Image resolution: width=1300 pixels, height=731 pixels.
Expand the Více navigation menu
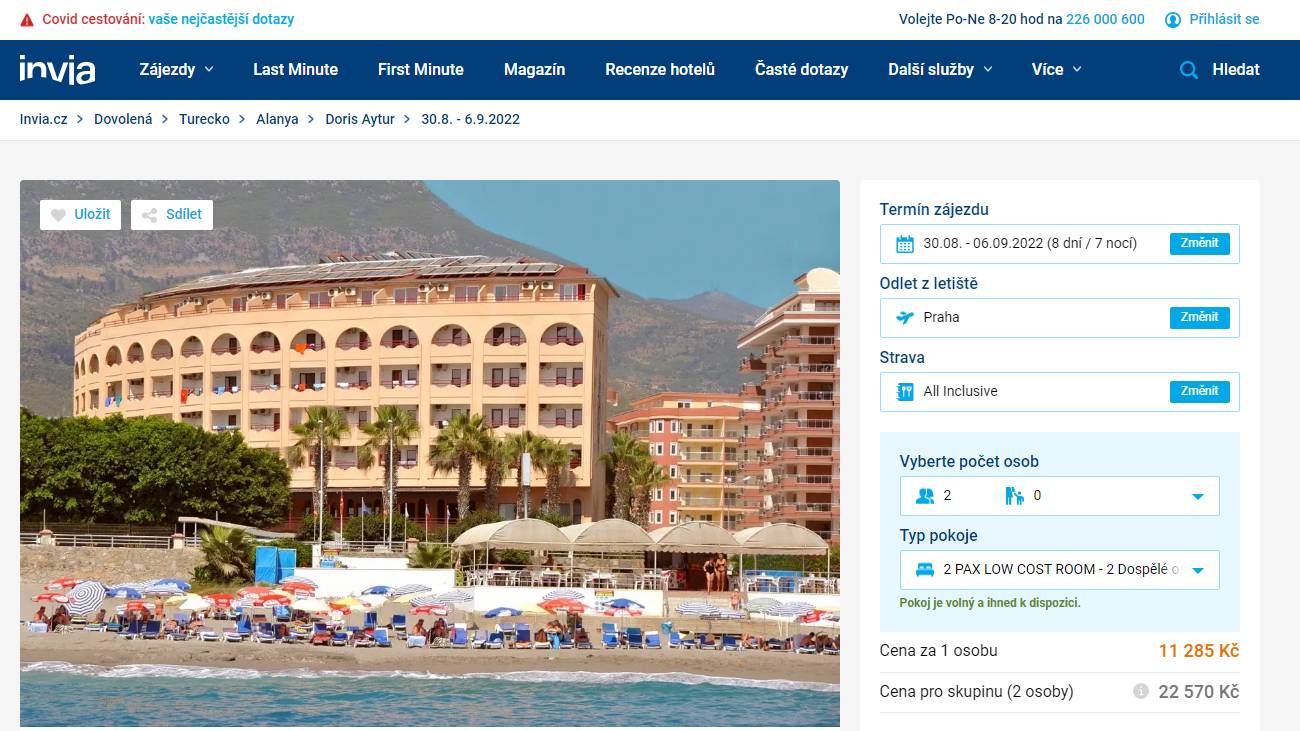[x=1057, y=69]
